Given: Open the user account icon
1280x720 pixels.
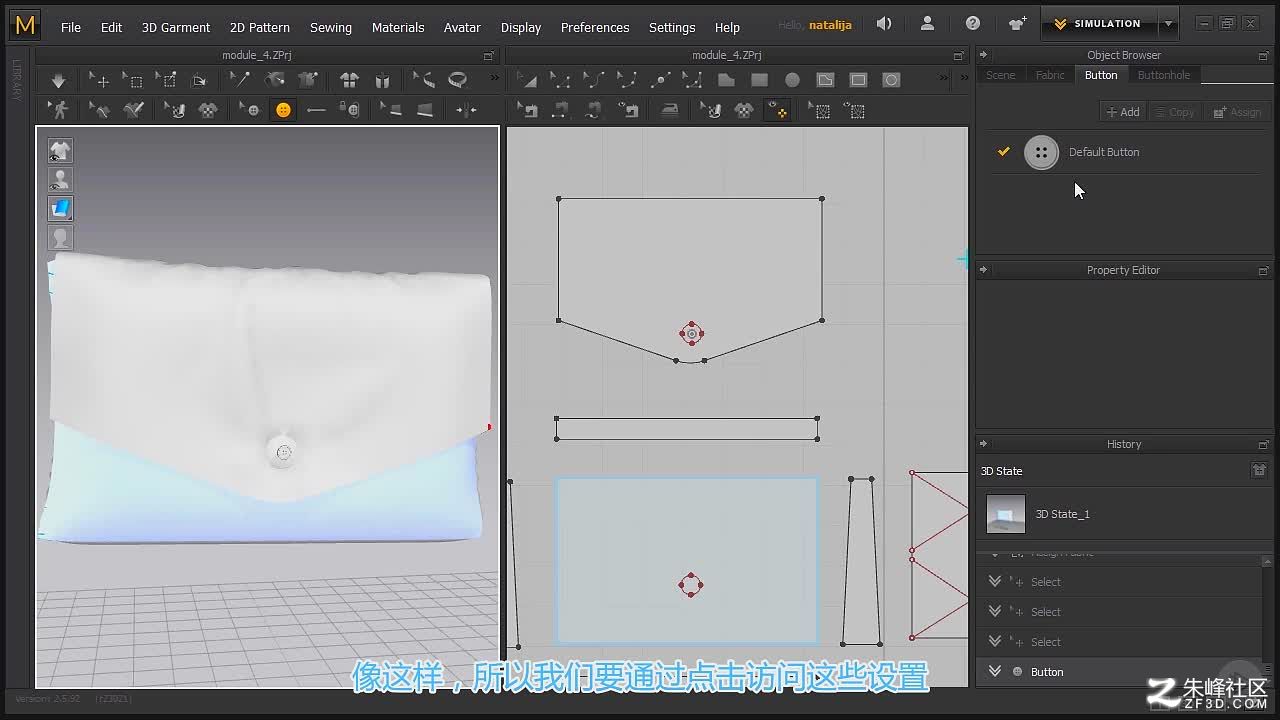Looking at the screenshot, I should click(928, 23).
